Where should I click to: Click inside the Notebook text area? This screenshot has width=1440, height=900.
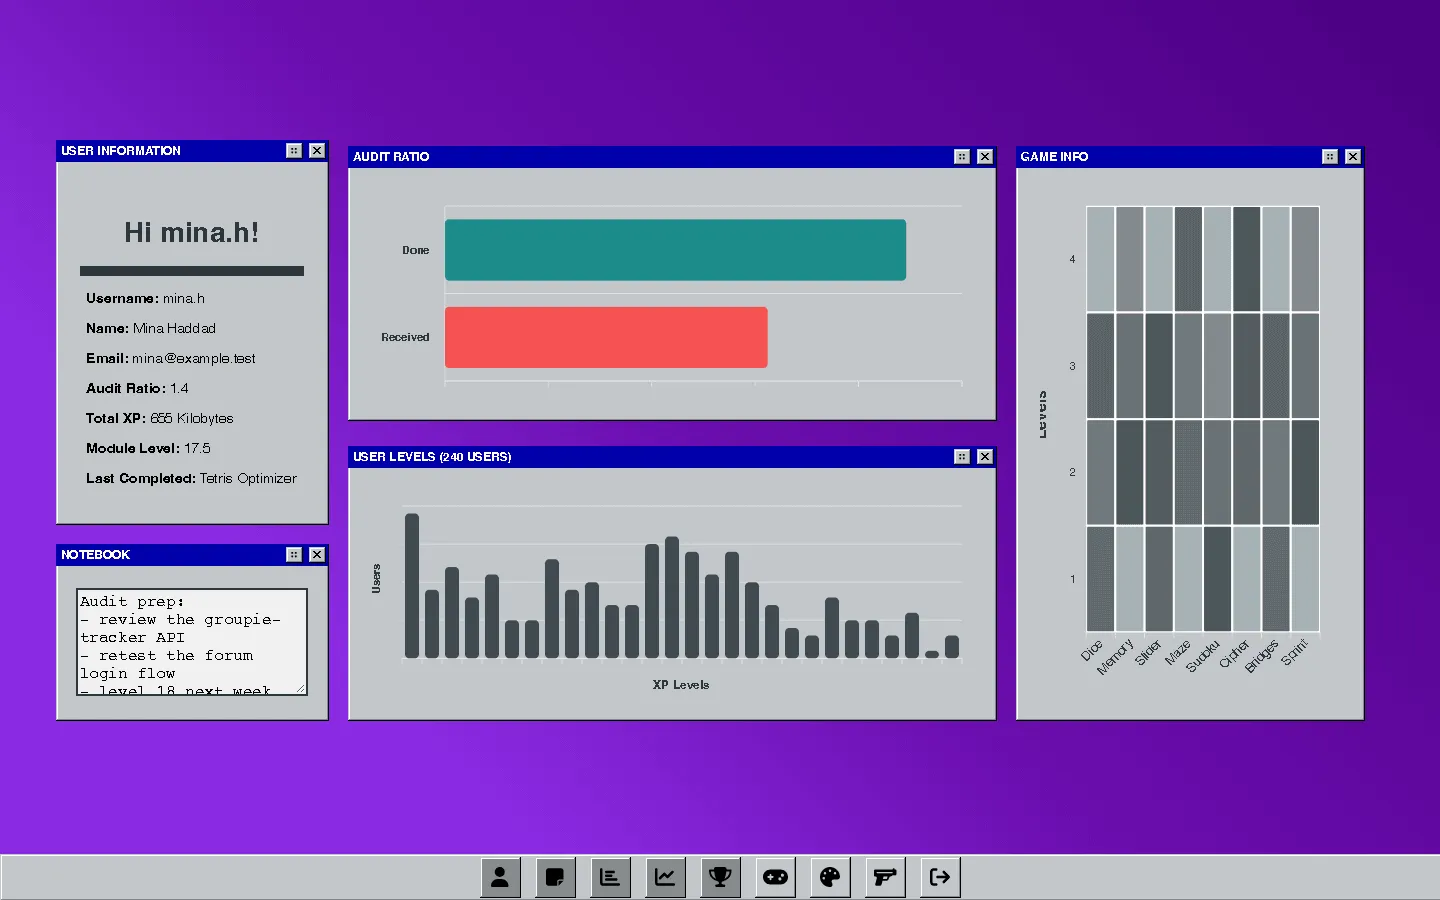pyautogui.click(x=192, y=642)
